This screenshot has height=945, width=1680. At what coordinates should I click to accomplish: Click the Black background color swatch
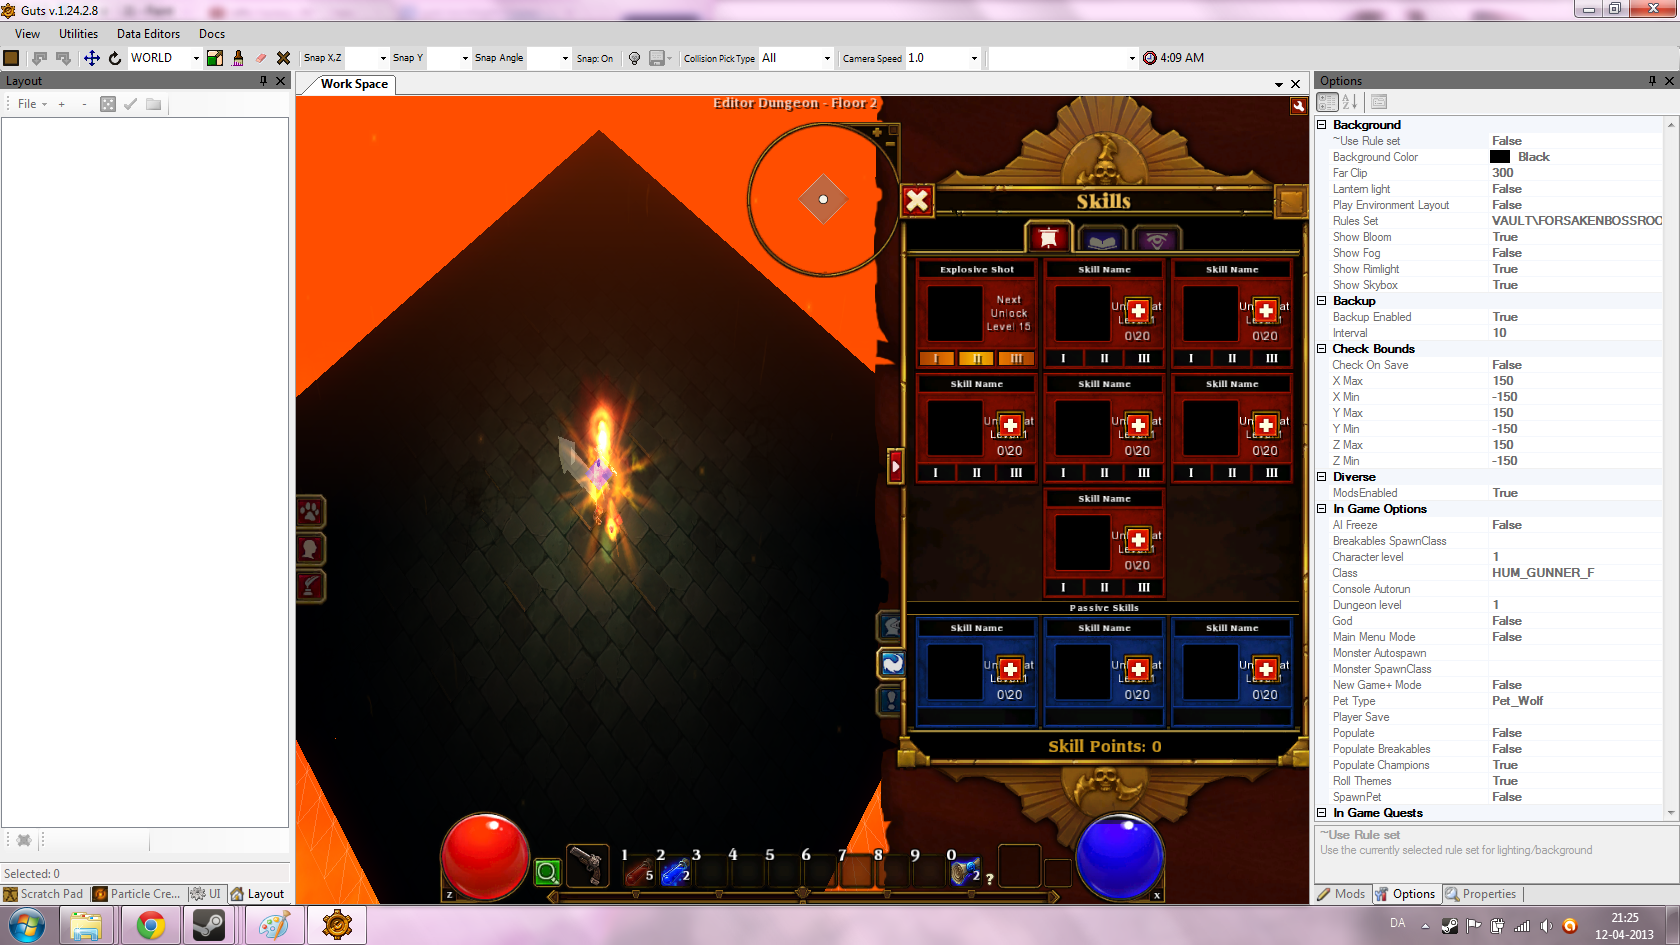coord(1500,157)
